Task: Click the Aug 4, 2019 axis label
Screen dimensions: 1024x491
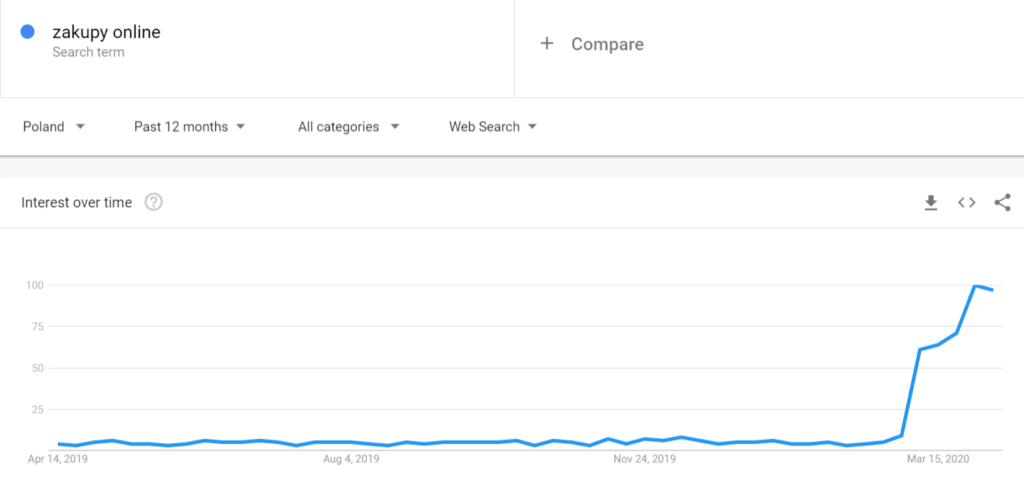Action: point(351,460)
